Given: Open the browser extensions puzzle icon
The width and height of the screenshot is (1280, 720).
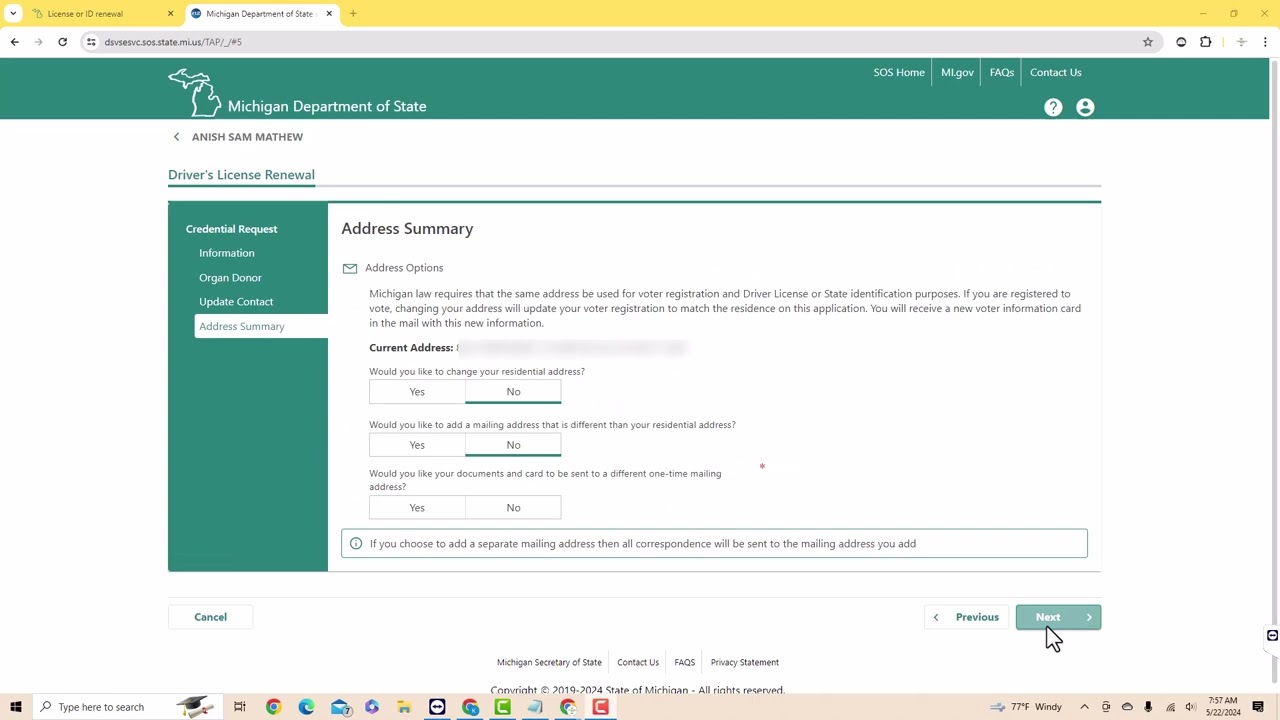Looking at the screenshot, I should point(1206,42).
